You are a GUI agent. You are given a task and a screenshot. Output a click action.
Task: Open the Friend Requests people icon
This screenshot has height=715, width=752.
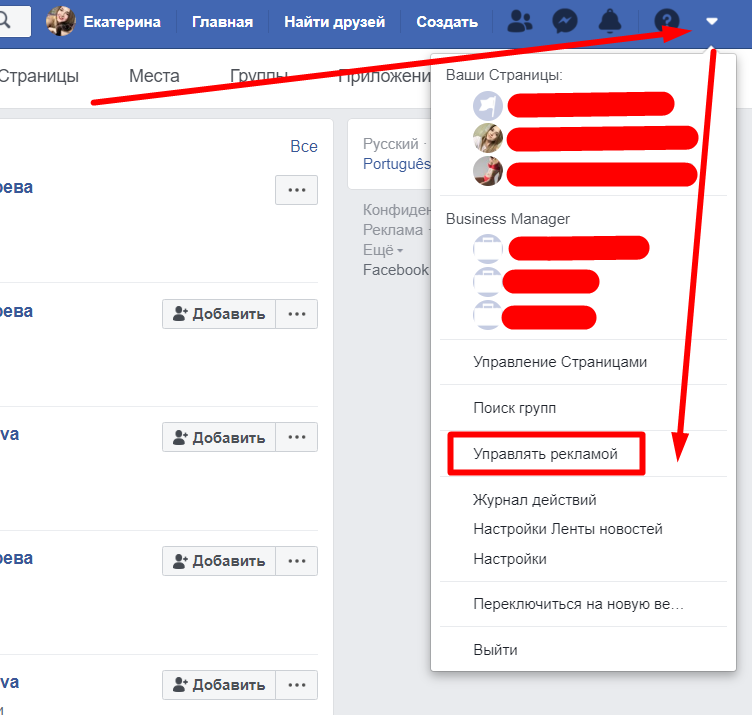point(520,22)
